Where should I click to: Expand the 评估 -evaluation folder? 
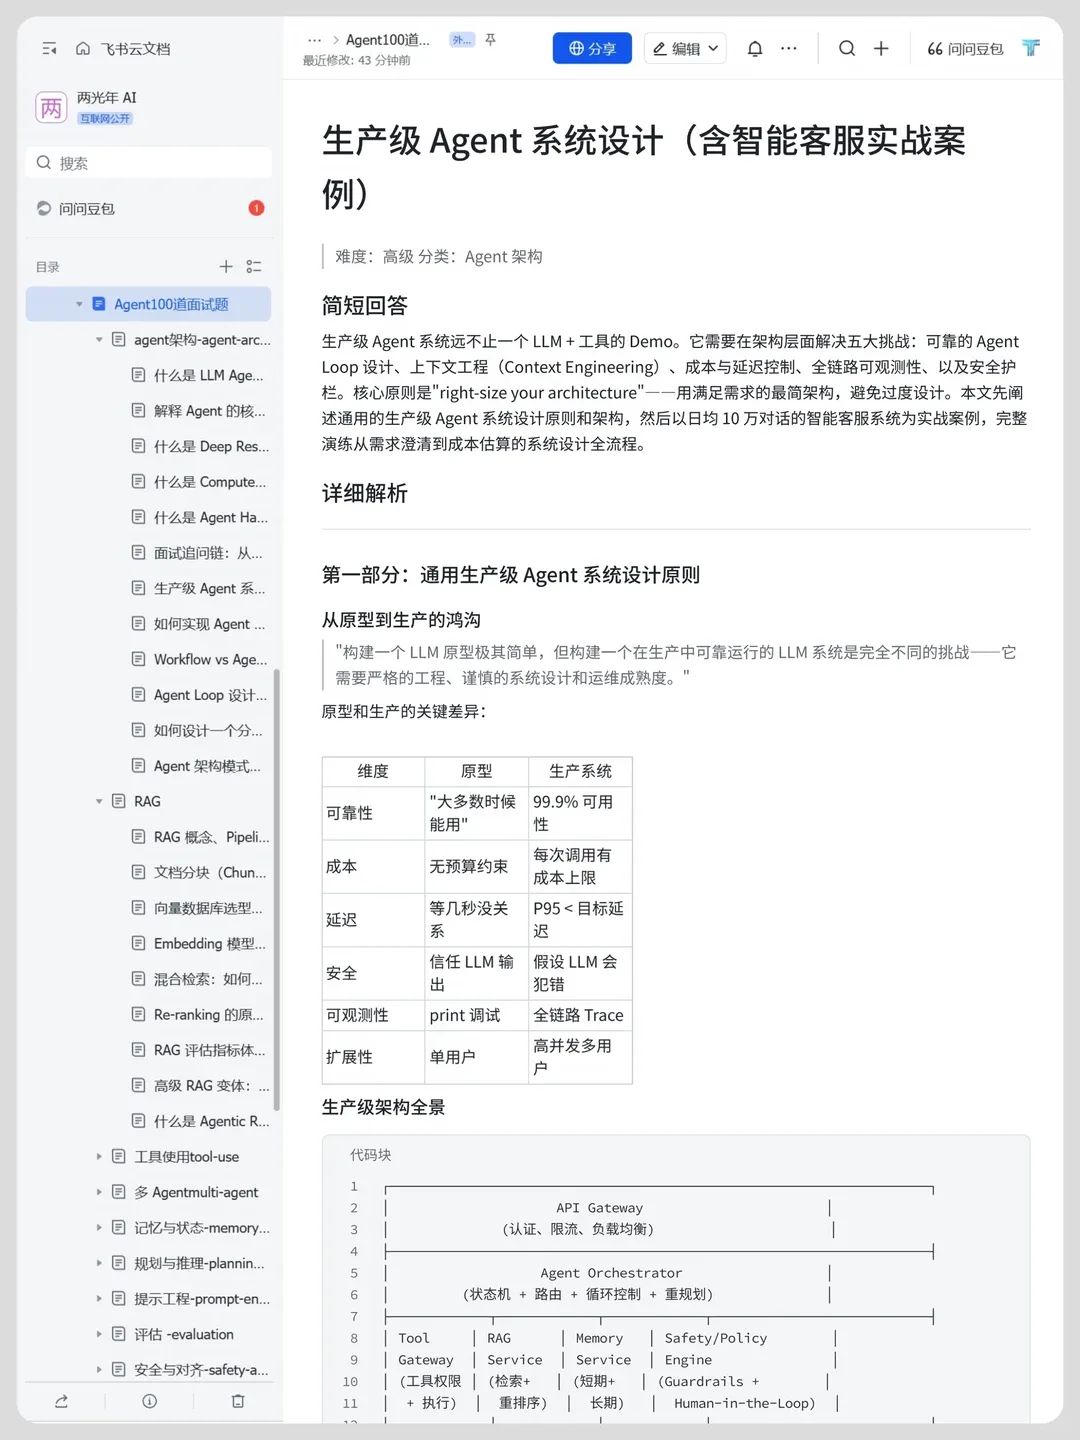click(99, 1334)
